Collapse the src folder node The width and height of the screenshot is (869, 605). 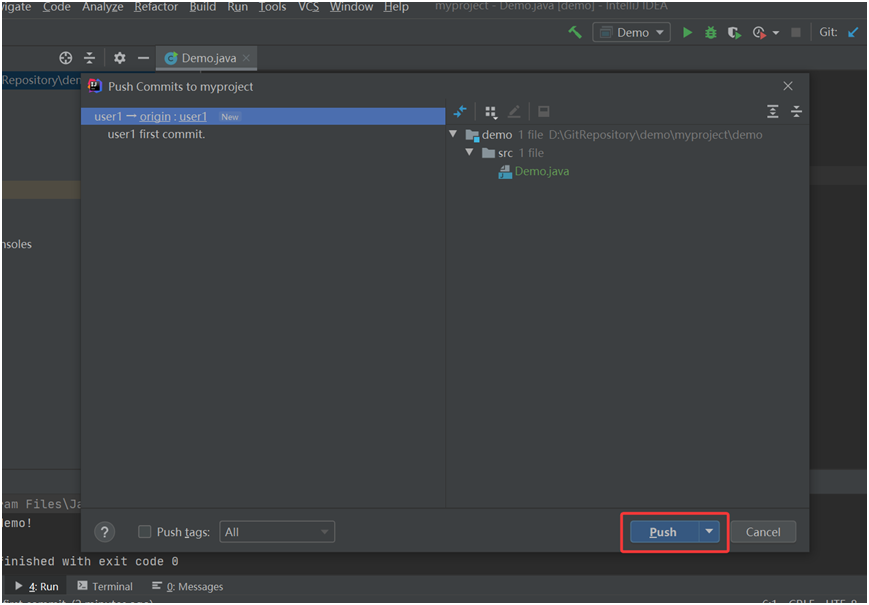tap(470, 152)
